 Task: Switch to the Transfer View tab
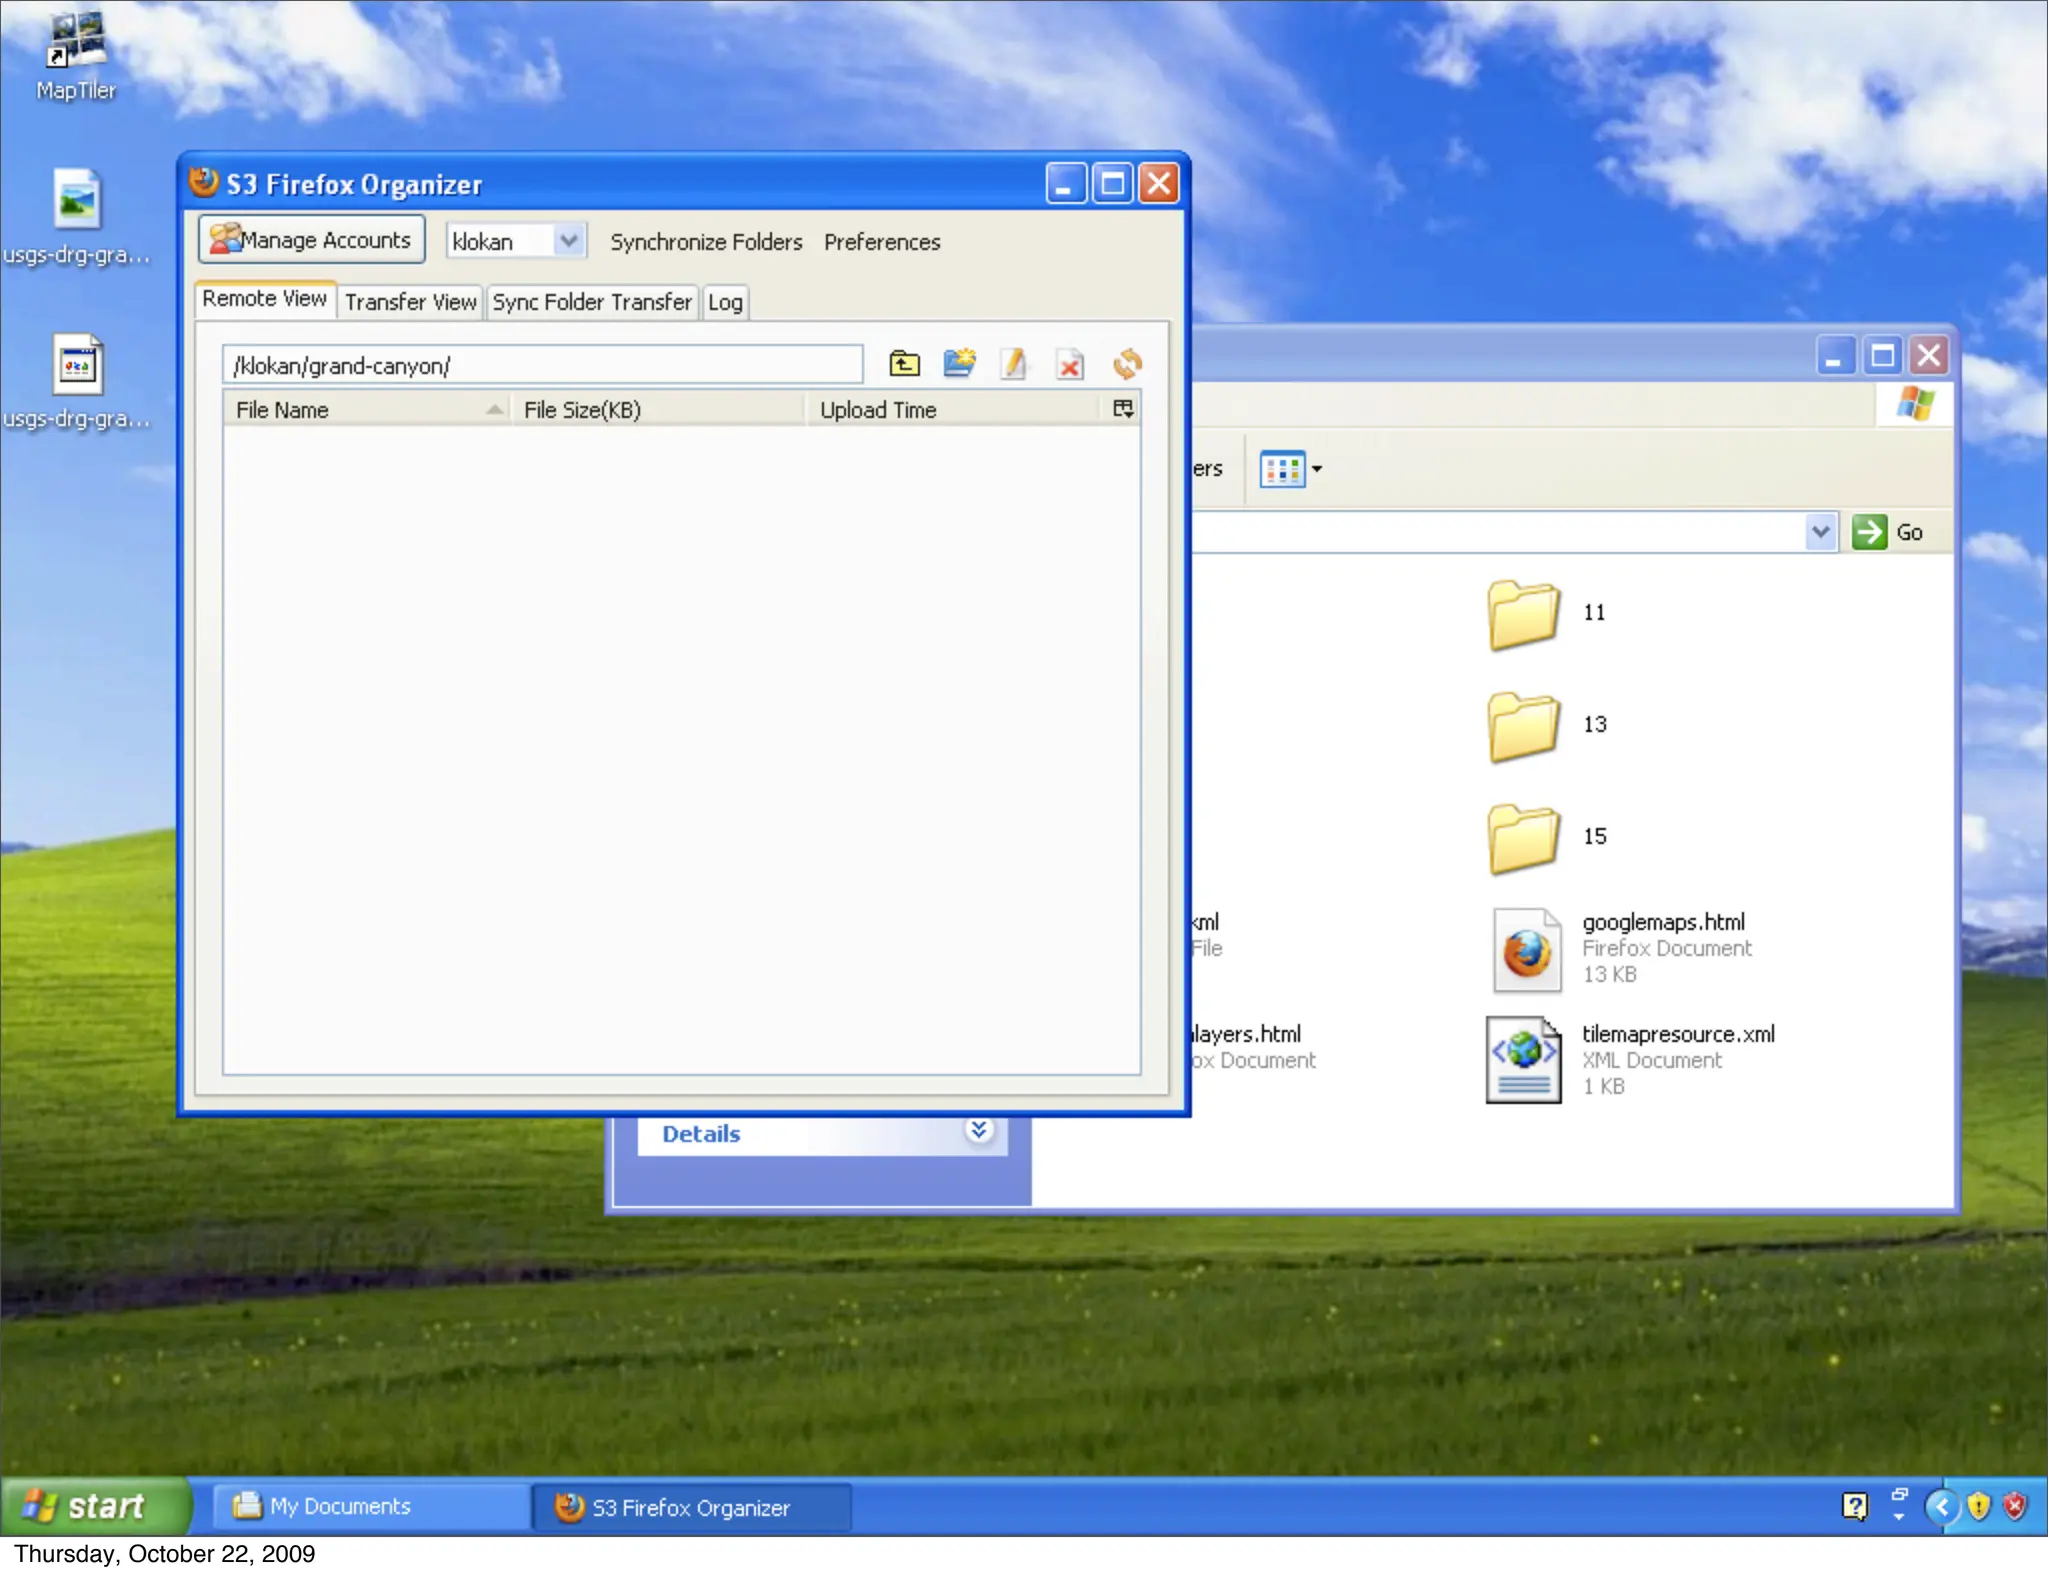pyautogui.click(x=410, y=302)
